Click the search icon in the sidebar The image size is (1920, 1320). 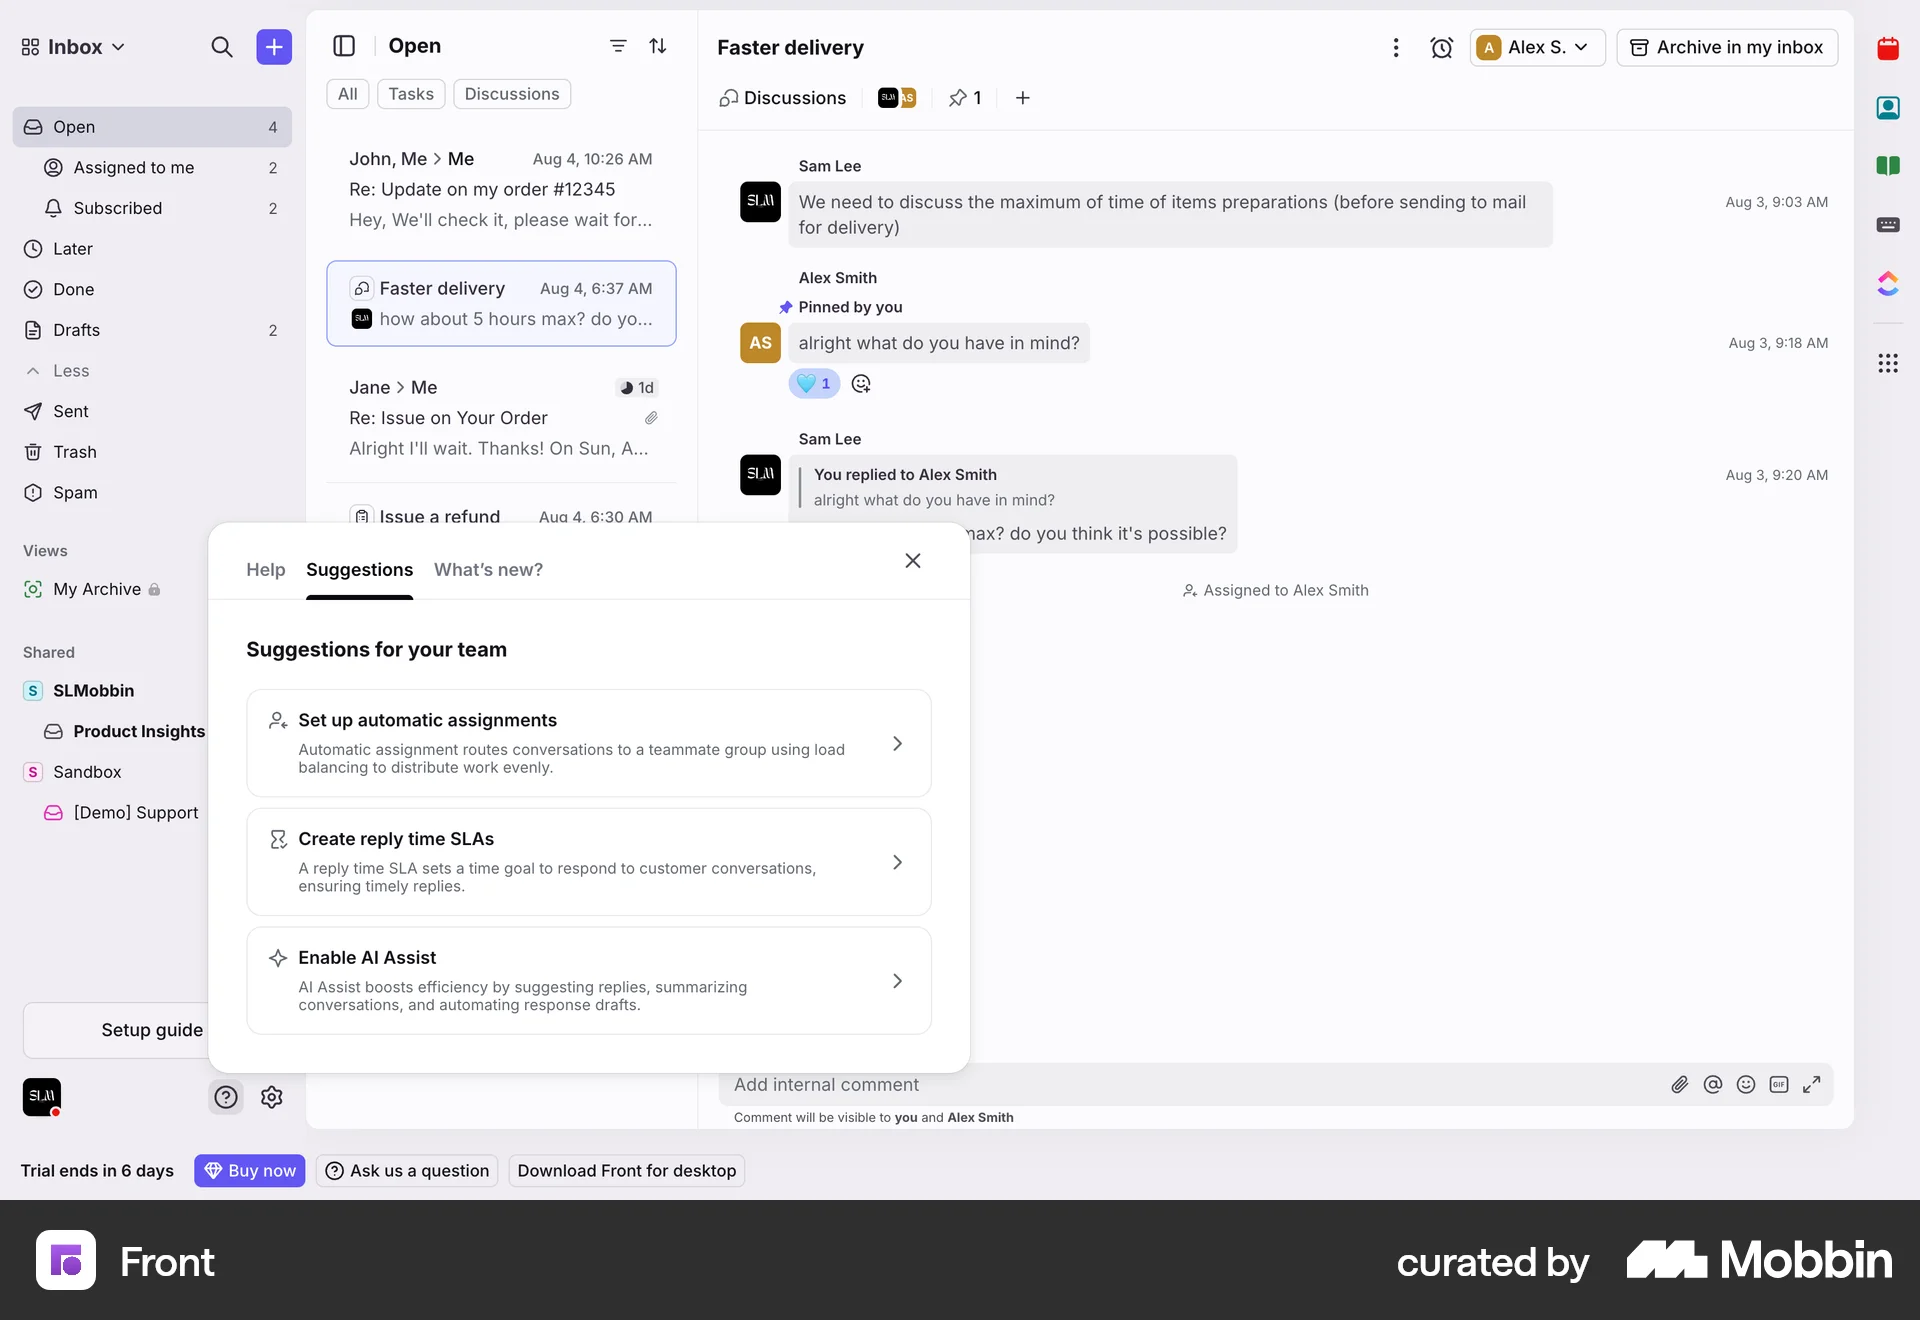tap(223, 47)
